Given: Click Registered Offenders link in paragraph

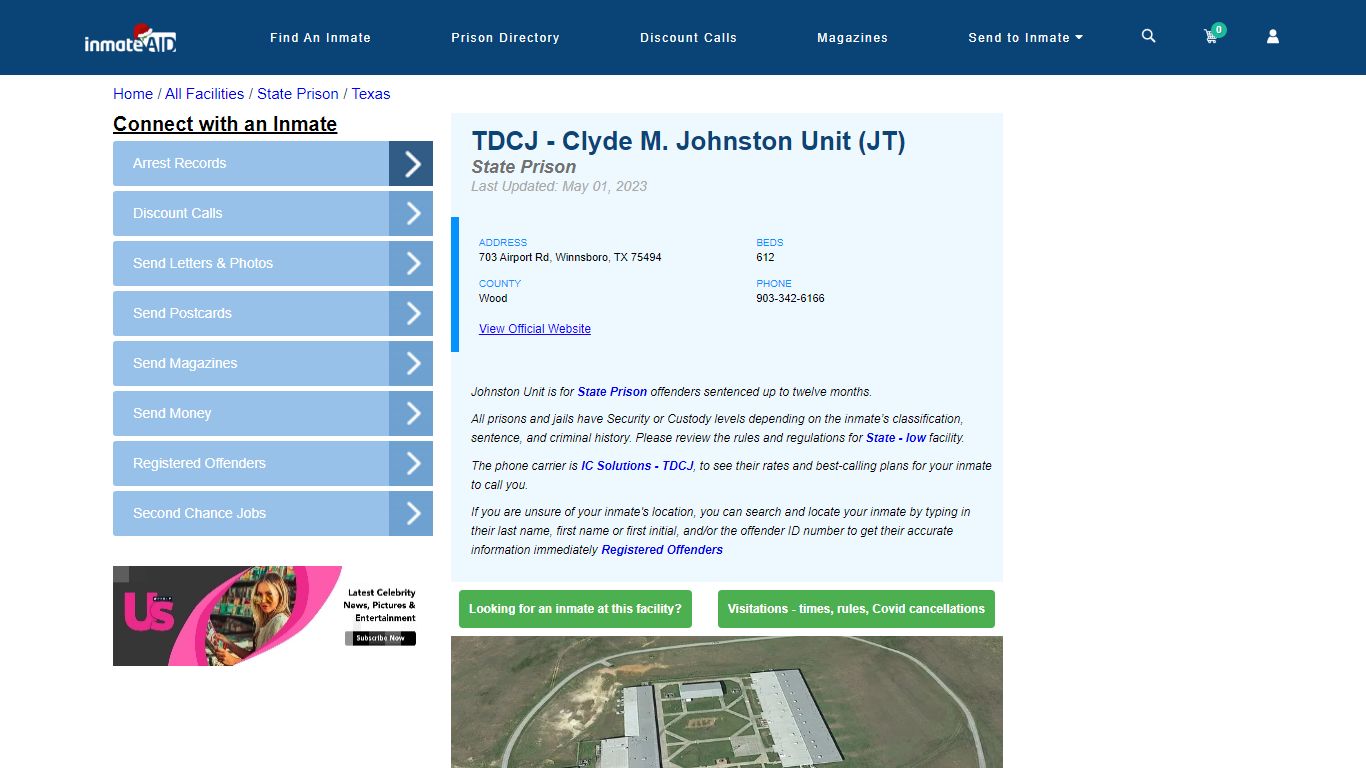Looking at the screenshot, I should coord(662,550).
